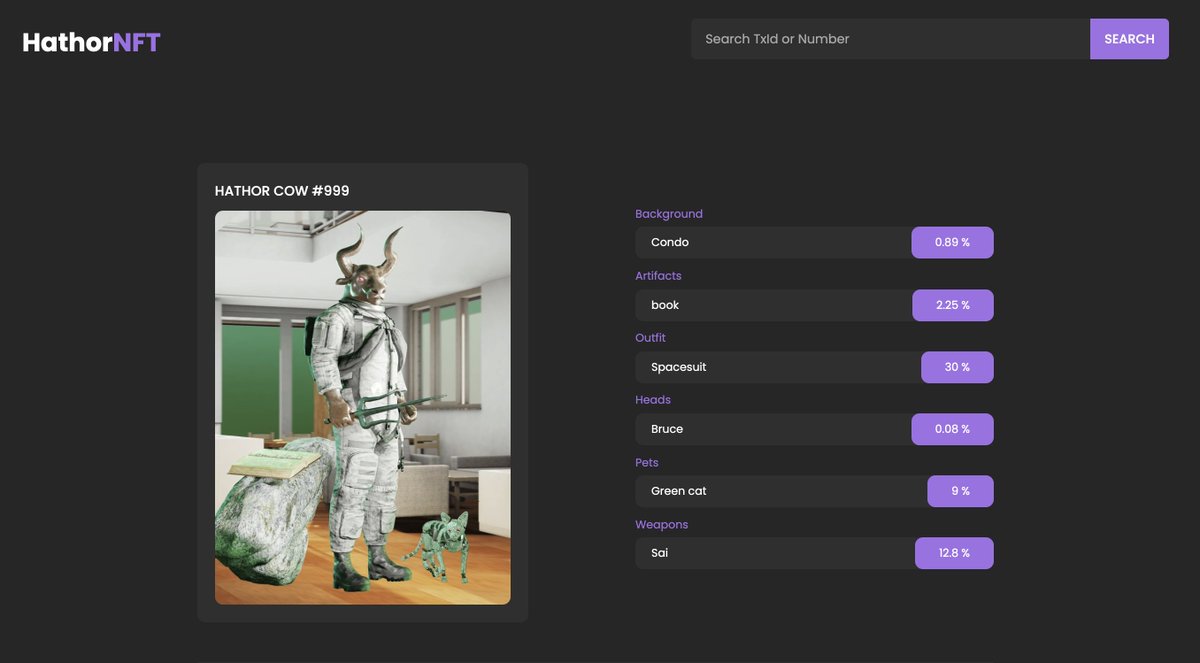1200x663 pixels.
Task: Click the 12.8 % rarity badge
Action: pos(954,553)
